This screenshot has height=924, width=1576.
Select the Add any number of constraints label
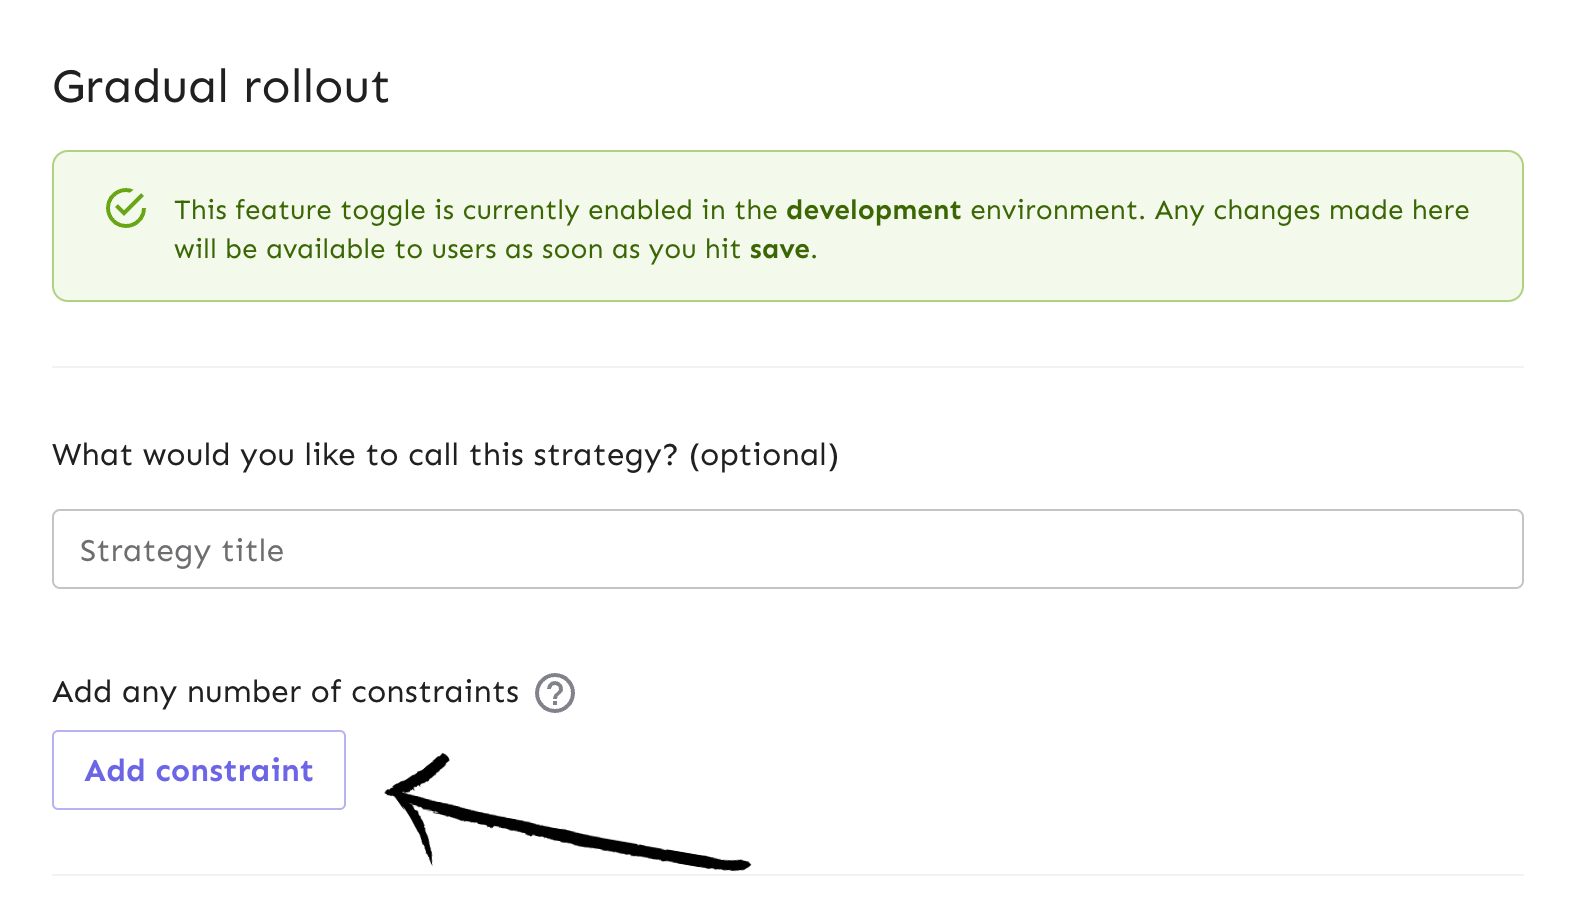click(285, 692)
